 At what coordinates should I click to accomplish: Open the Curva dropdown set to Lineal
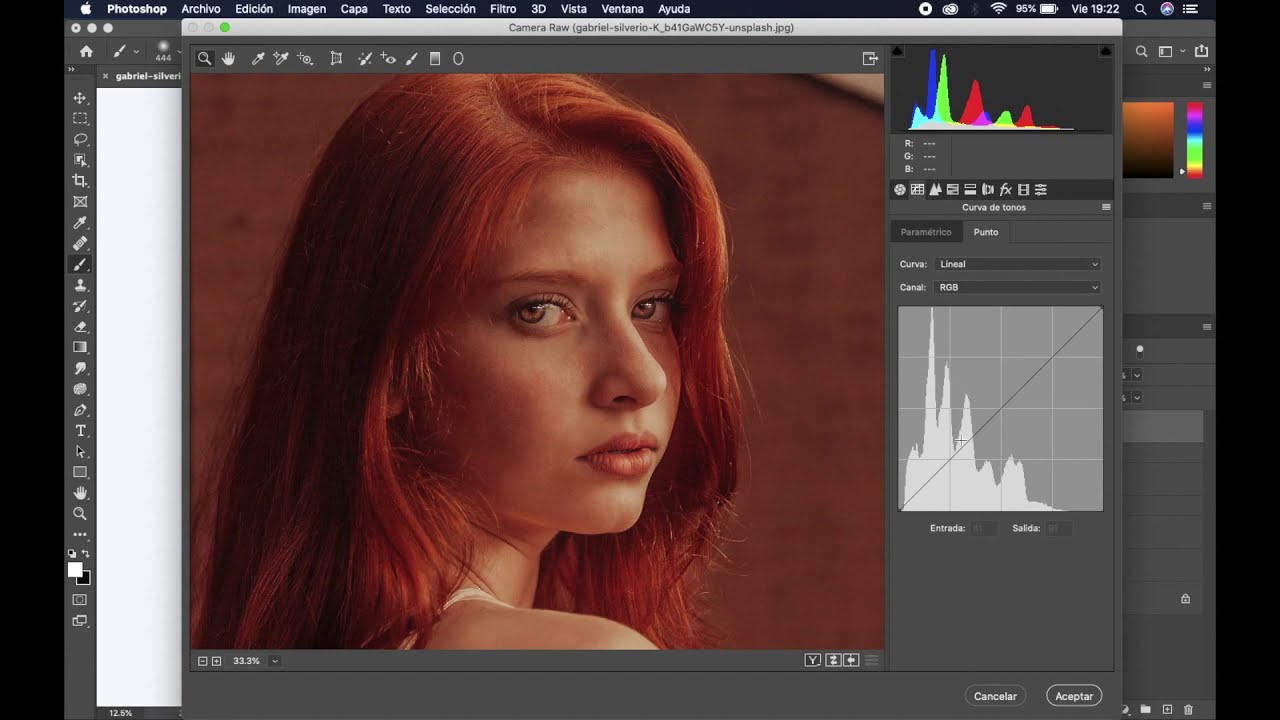point(1017,264)
